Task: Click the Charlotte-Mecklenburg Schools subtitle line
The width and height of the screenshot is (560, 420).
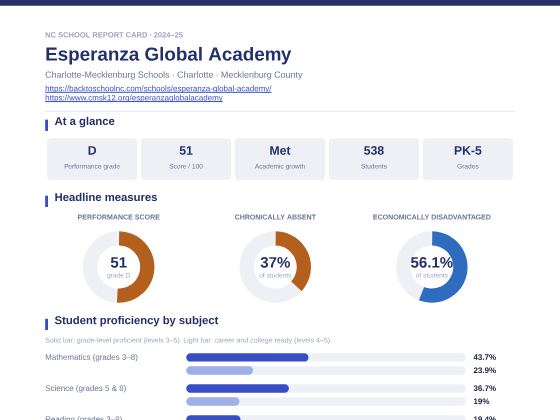Action: click(x=174, y=75)
